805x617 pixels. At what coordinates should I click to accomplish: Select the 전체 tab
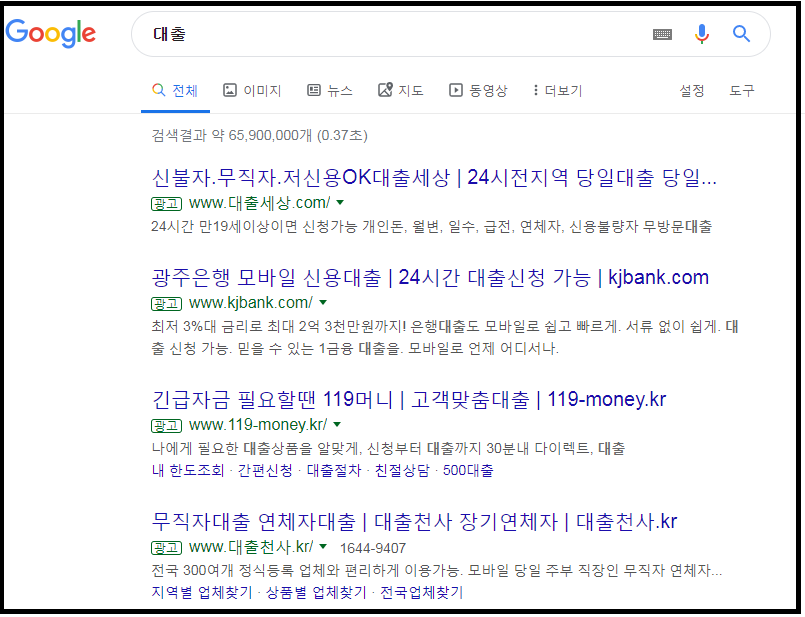click(175, 91)
